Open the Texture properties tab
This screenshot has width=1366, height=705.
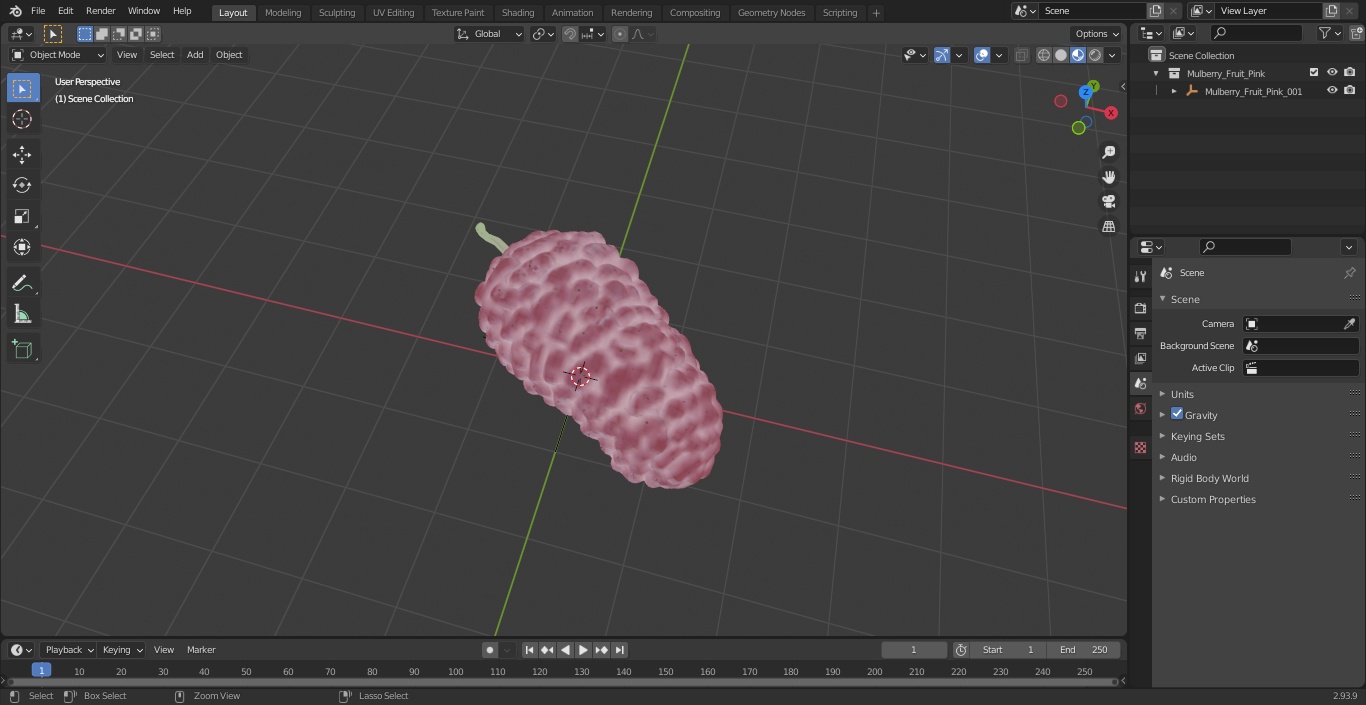click(x=1140, y=447)
